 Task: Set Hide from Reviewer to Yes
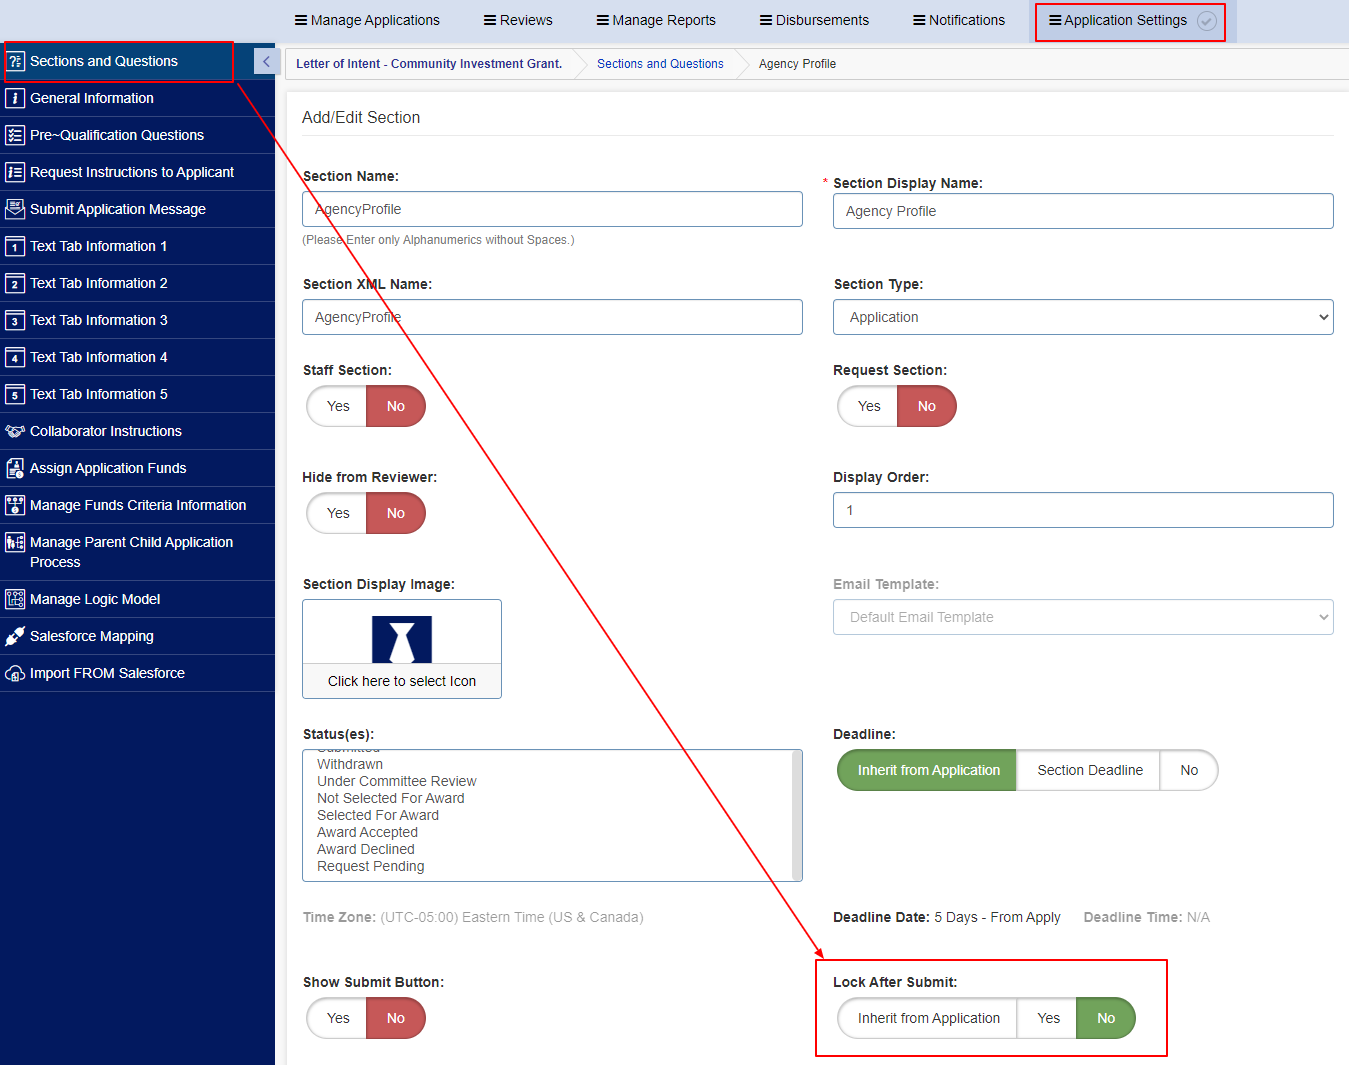pyautogui.click(x=338, y=513)
